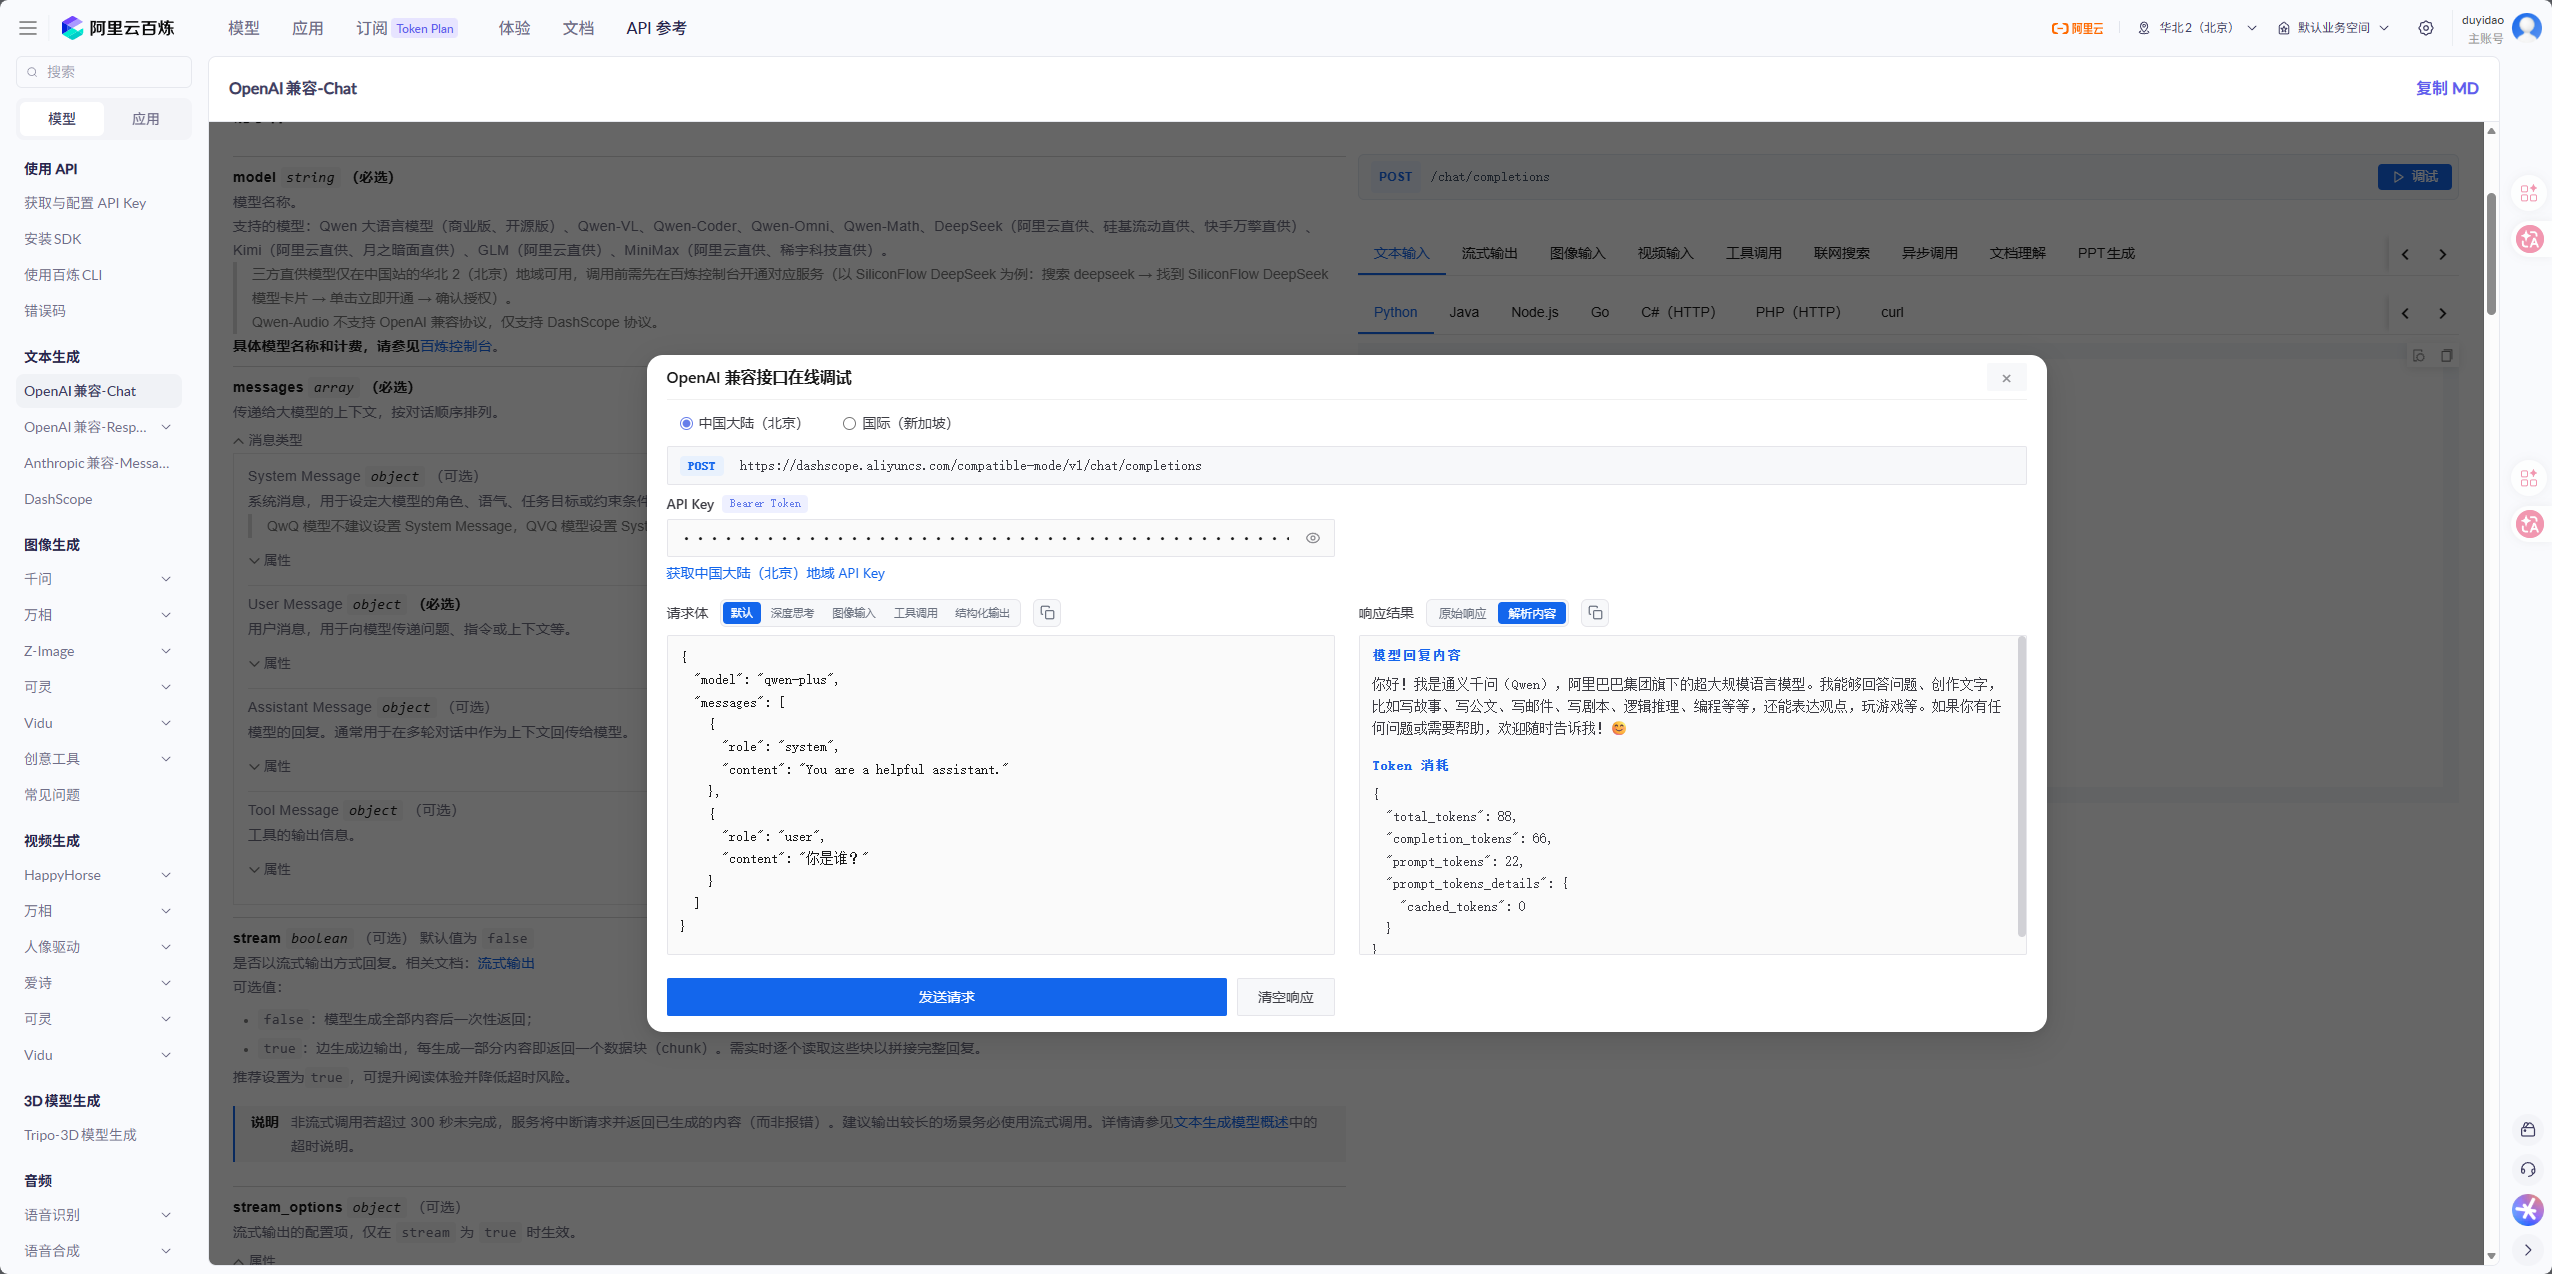Expand the 人像驱动 sidebar group
The width and height of the screenshot is (2552, 1274).
pyautogui.click(x=166, y=947)
